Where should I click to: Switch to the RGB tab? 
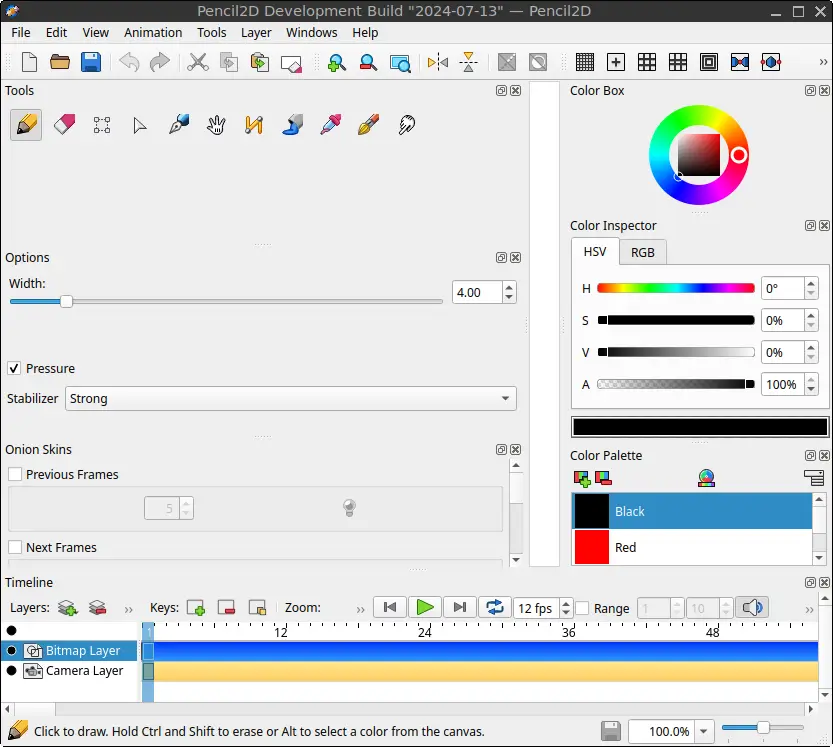click(643, 252)
